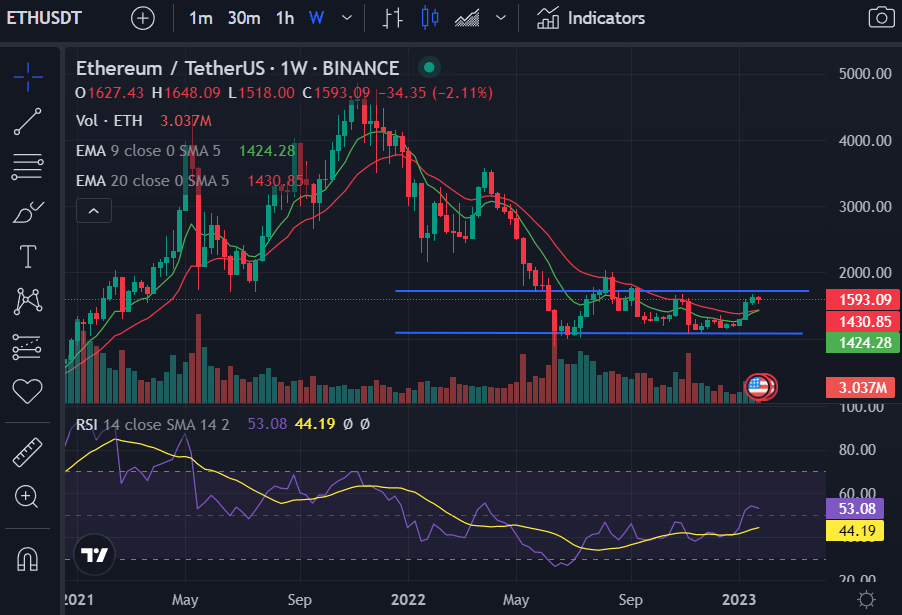This screenshot has width=902, height=615.
Task: Click the 1593.09 current price label
Action: tap(863, 299)
